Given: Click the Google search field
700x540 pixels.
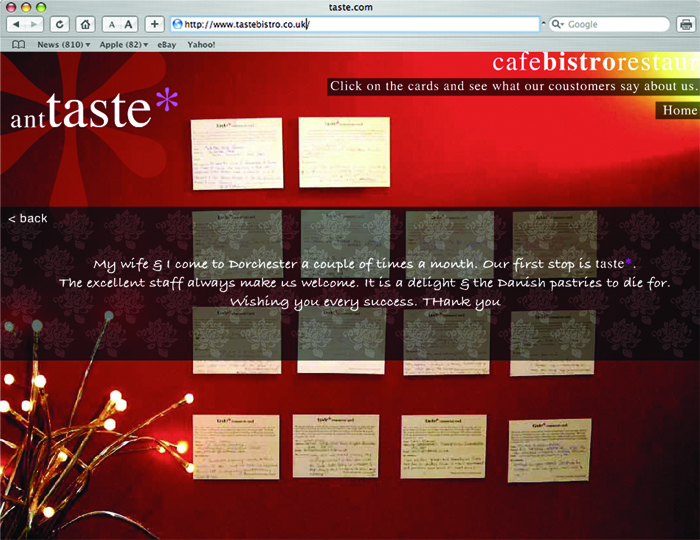Looking at the screenshot, I should pos(609,24).
